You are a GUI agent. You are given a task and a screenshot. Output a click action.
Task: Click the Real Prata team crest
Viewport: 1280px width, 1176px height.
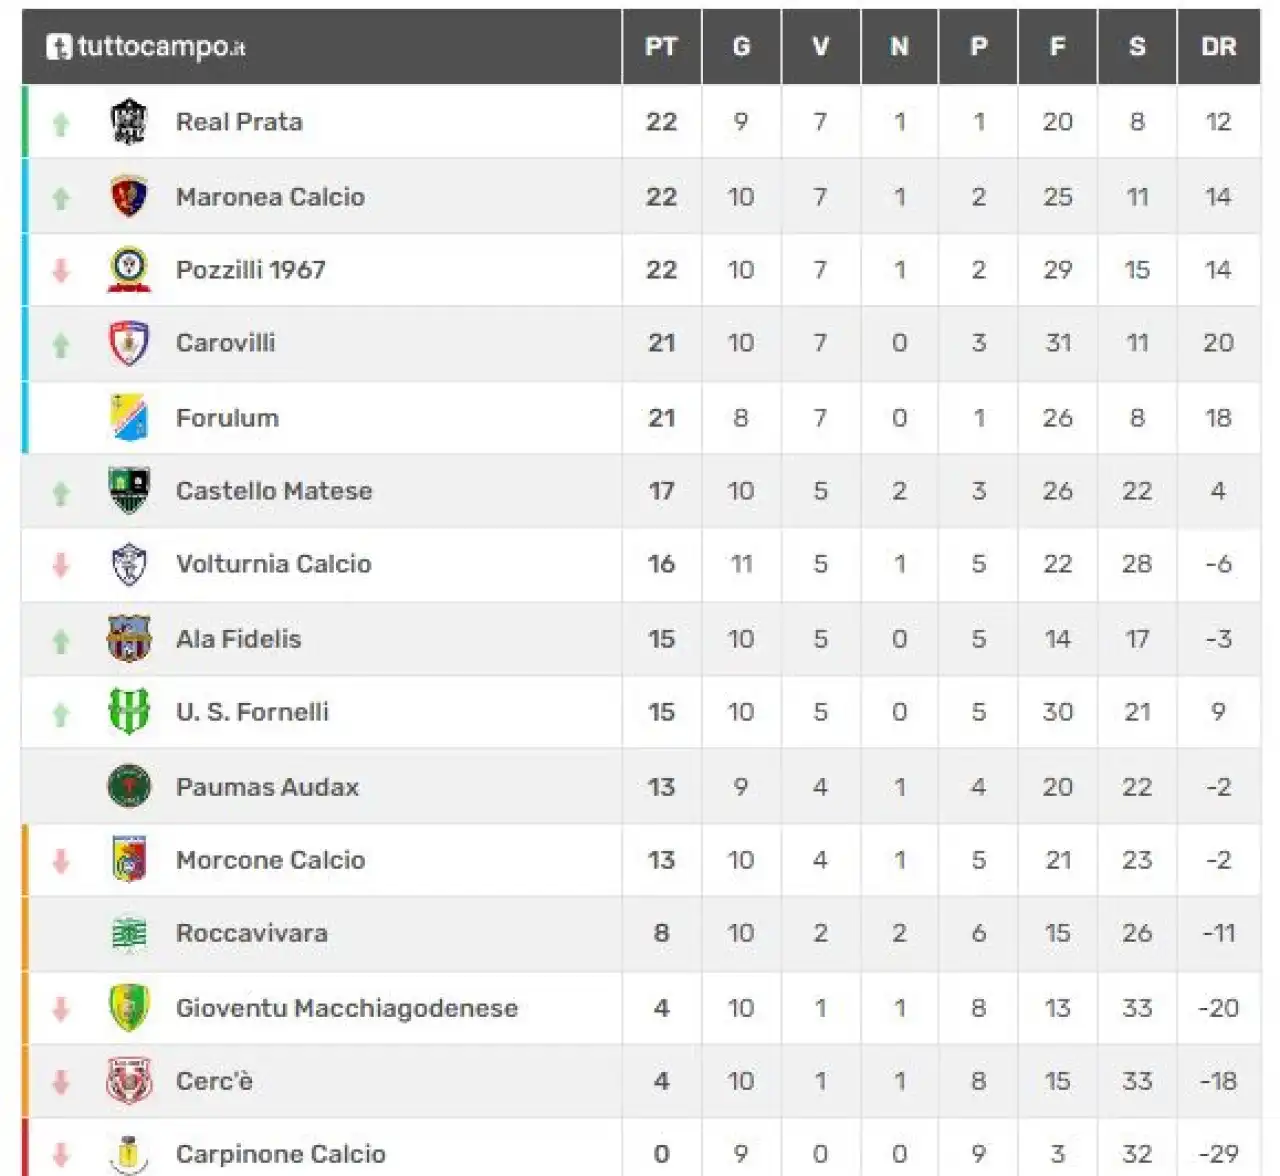pos(128,122)
